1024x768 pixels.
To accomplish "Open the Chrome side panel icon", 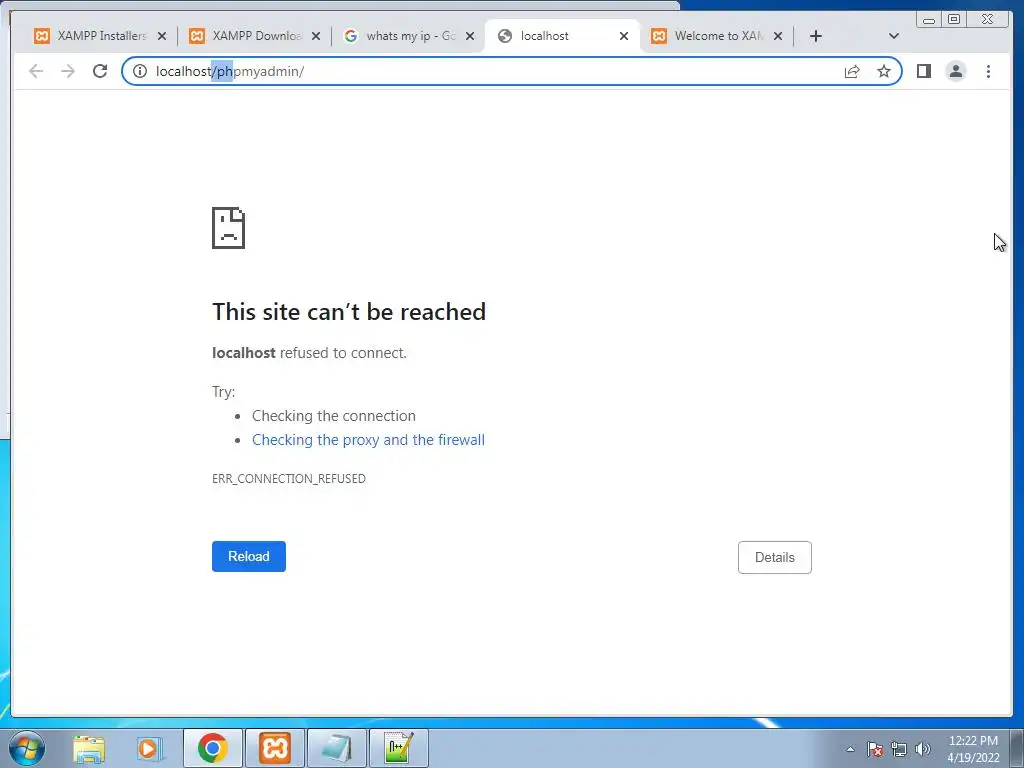I will [923, 71].
